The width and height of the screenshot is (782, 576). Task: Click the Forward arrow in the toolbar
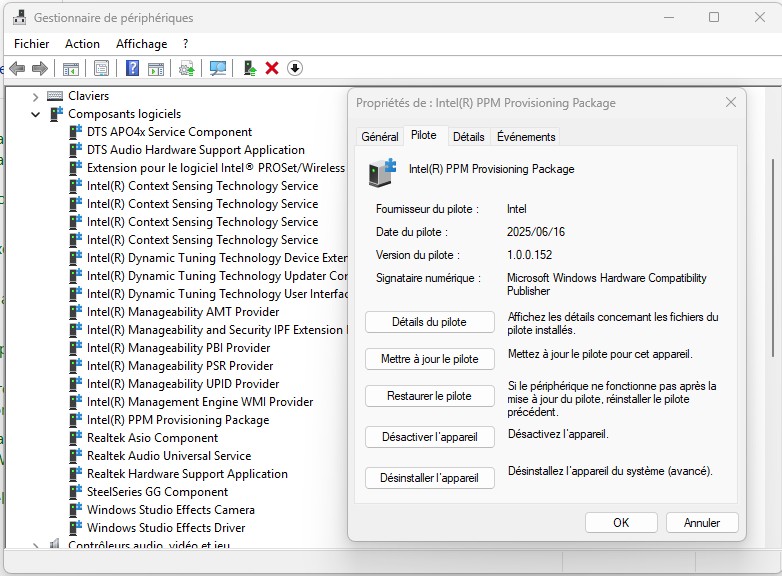click(x=40, y=68)
